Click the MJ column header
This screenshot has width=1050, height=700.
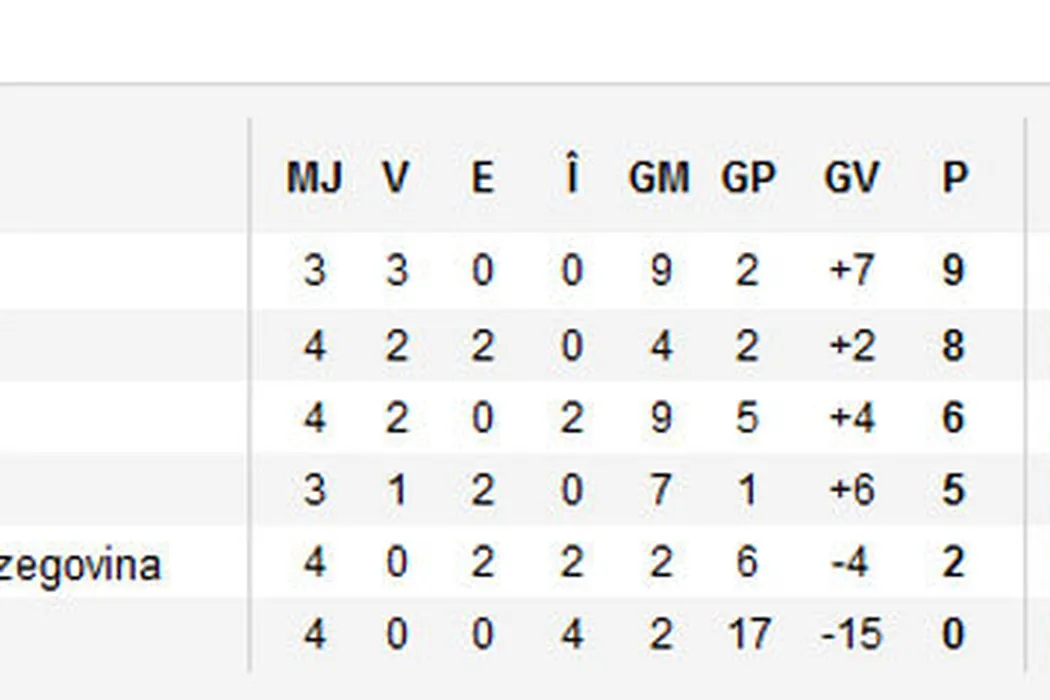(314, 178)
